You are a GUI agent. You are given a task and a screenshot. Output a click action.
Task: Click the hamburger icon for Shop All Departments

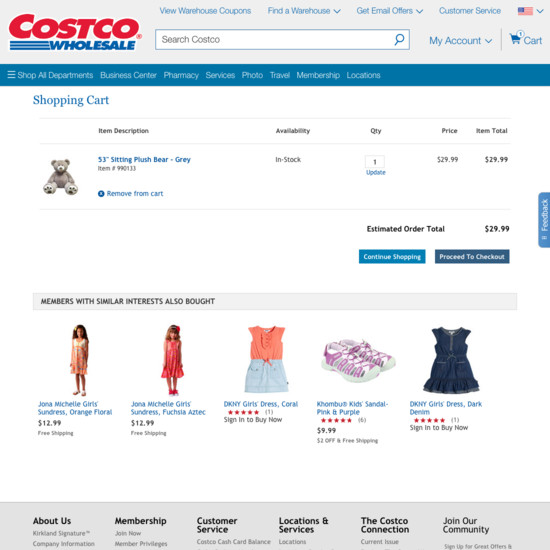click(11, 75)
